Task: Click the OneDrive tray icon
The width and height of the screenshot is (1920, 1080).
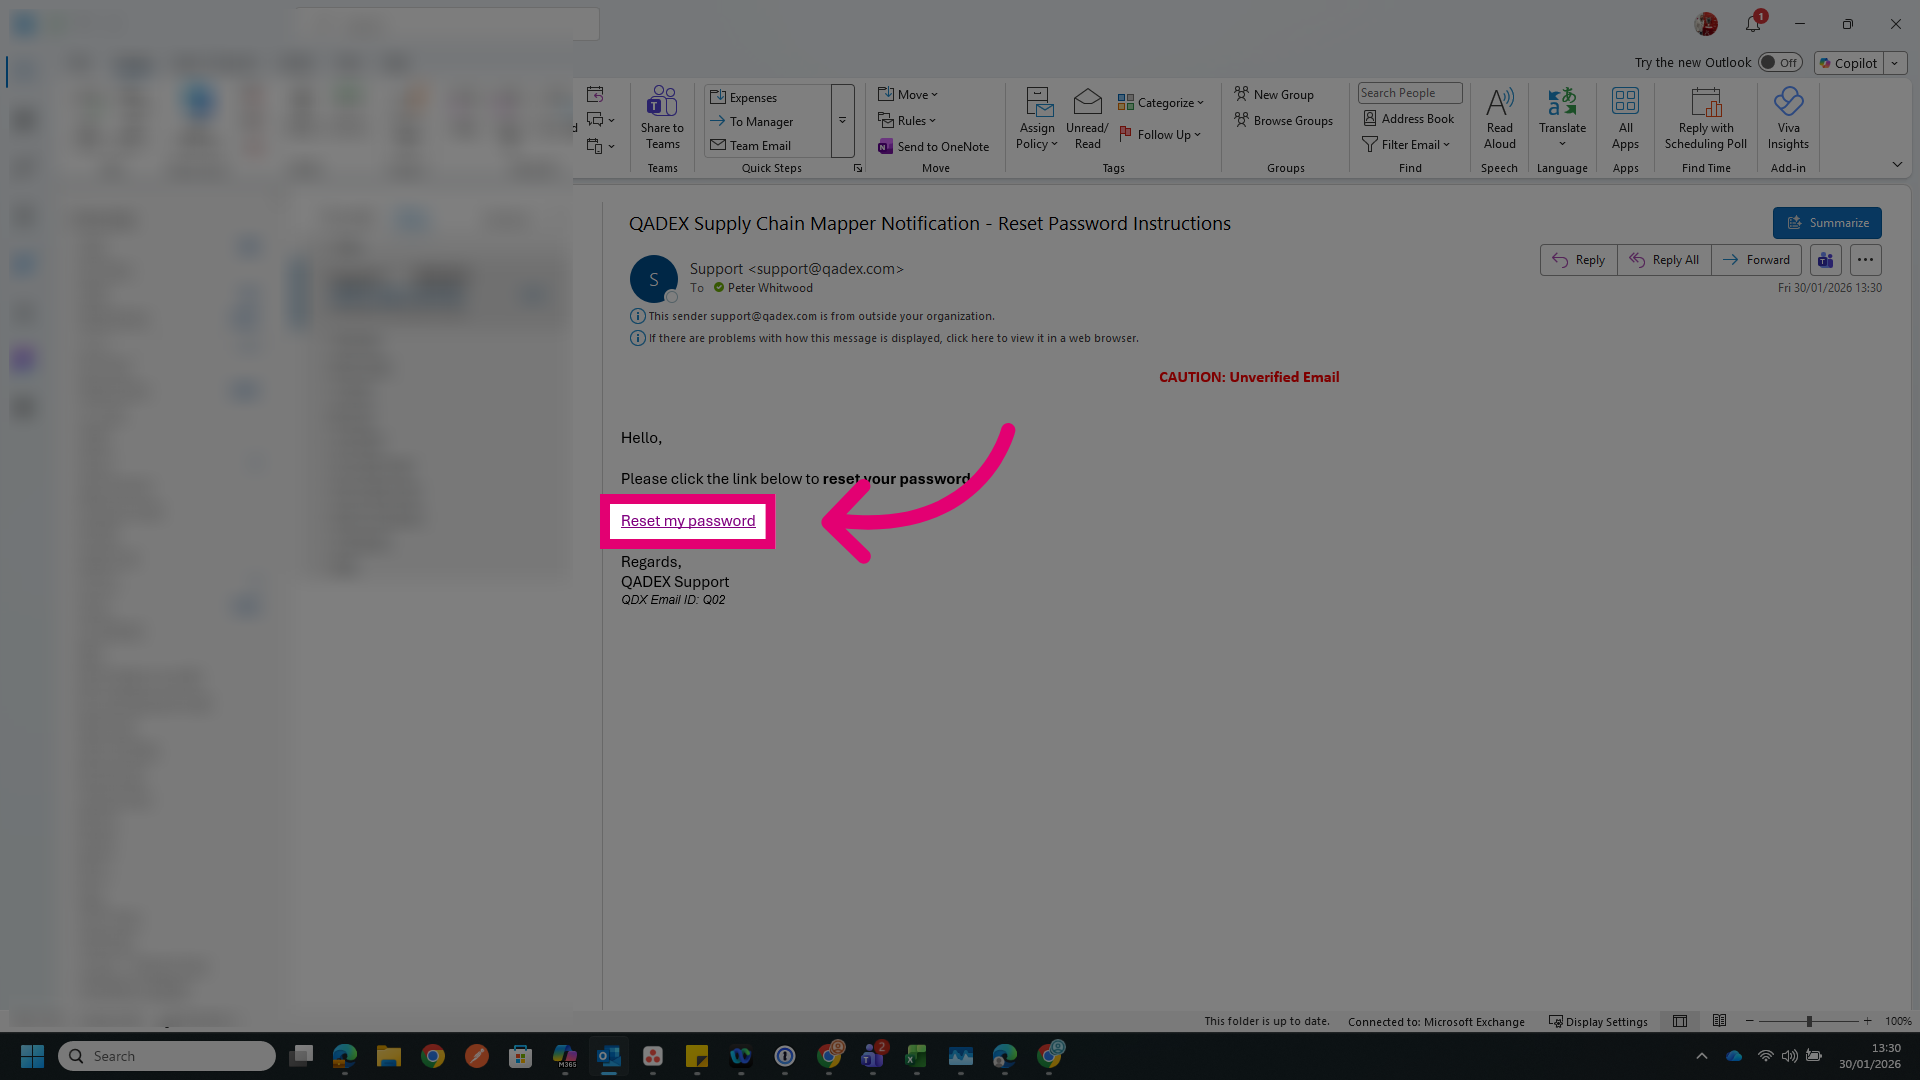Action: click(1734, 1056)
